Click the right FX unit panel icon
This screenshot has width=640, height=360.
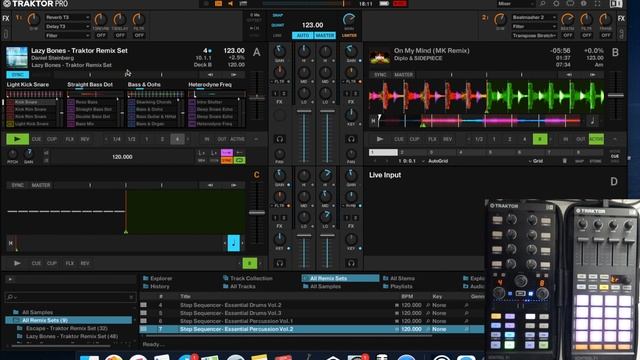coord(621,19)
